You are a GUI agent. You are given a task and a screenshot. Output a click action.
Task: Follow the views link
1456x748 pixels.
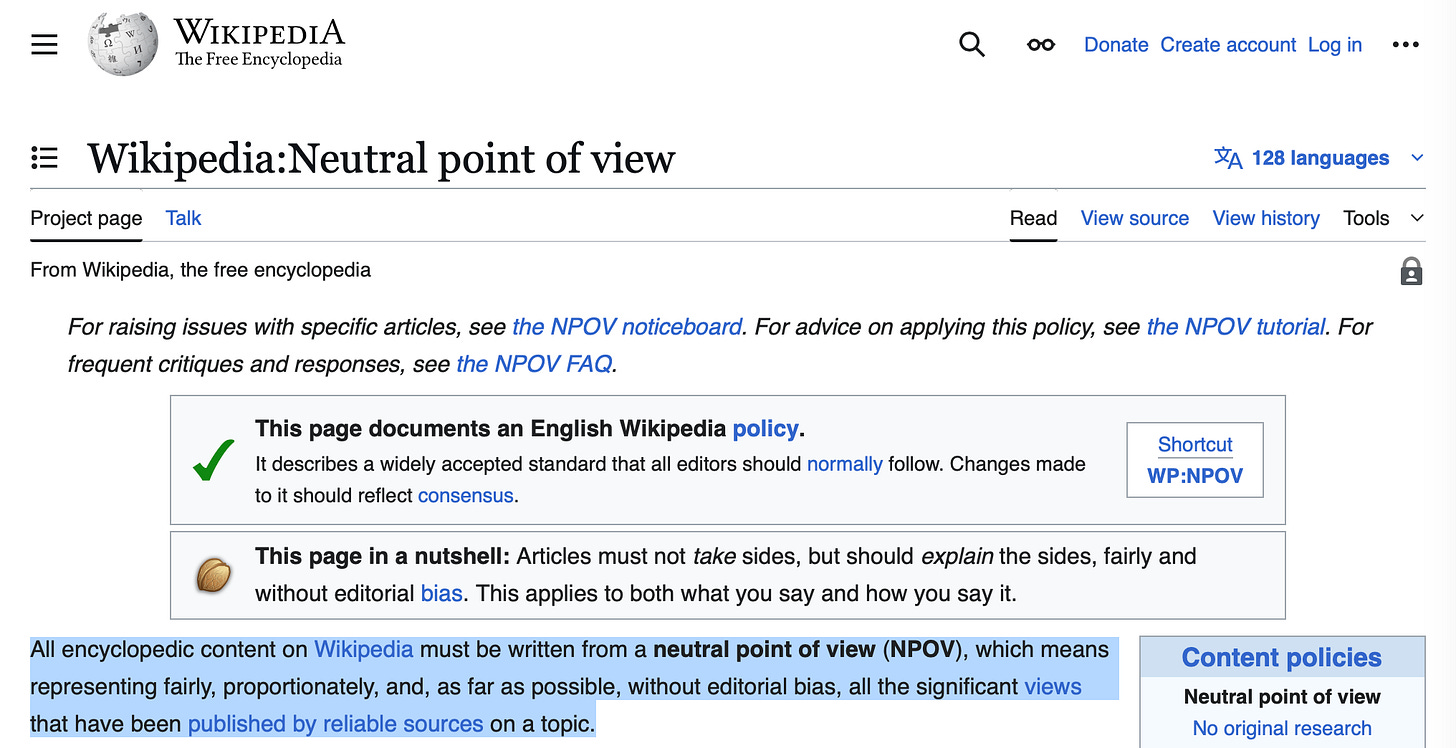coord(1053,686)
